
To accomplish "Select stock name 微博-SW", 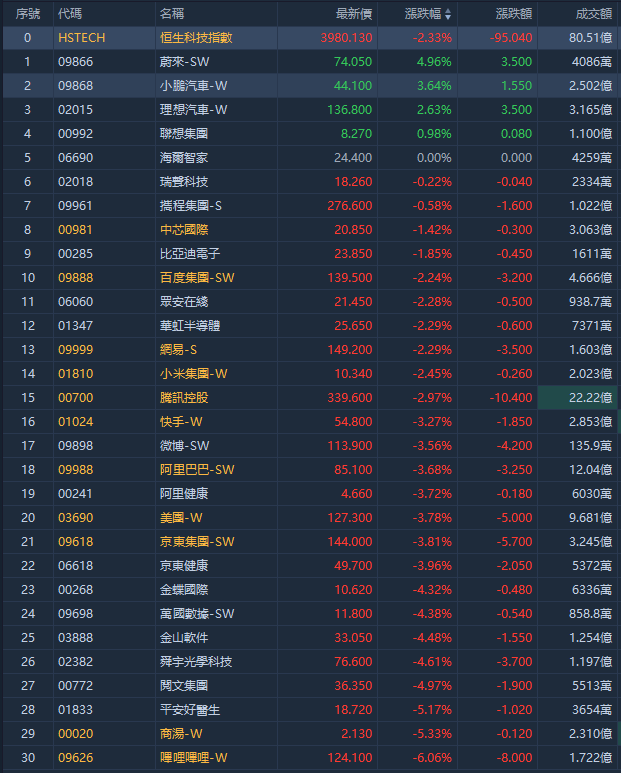I will [184, 446].
